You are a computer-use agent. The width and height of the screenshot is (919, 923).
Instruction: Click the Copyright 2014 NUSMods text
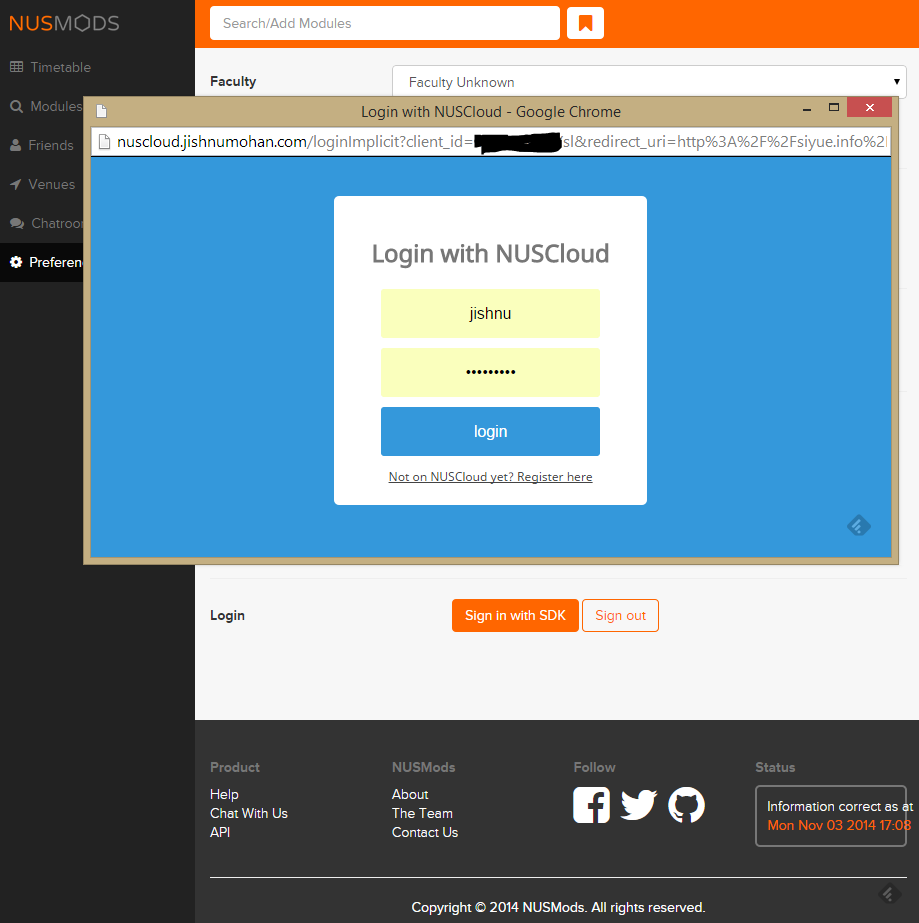(x=558, y=907)
